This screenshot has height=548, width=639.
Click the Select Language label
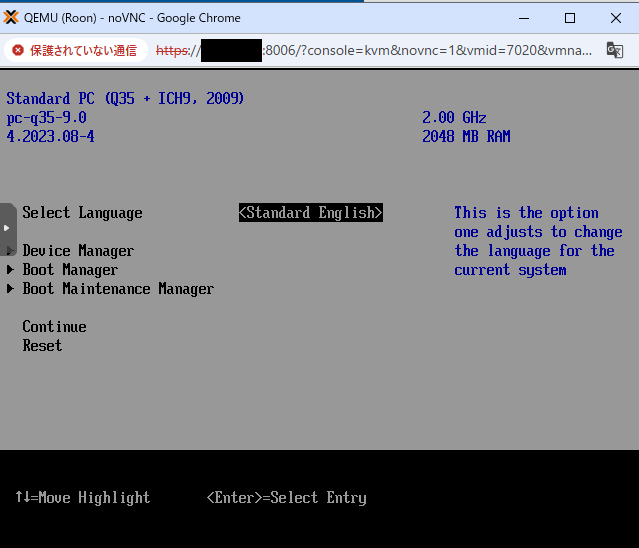point(82,213)
